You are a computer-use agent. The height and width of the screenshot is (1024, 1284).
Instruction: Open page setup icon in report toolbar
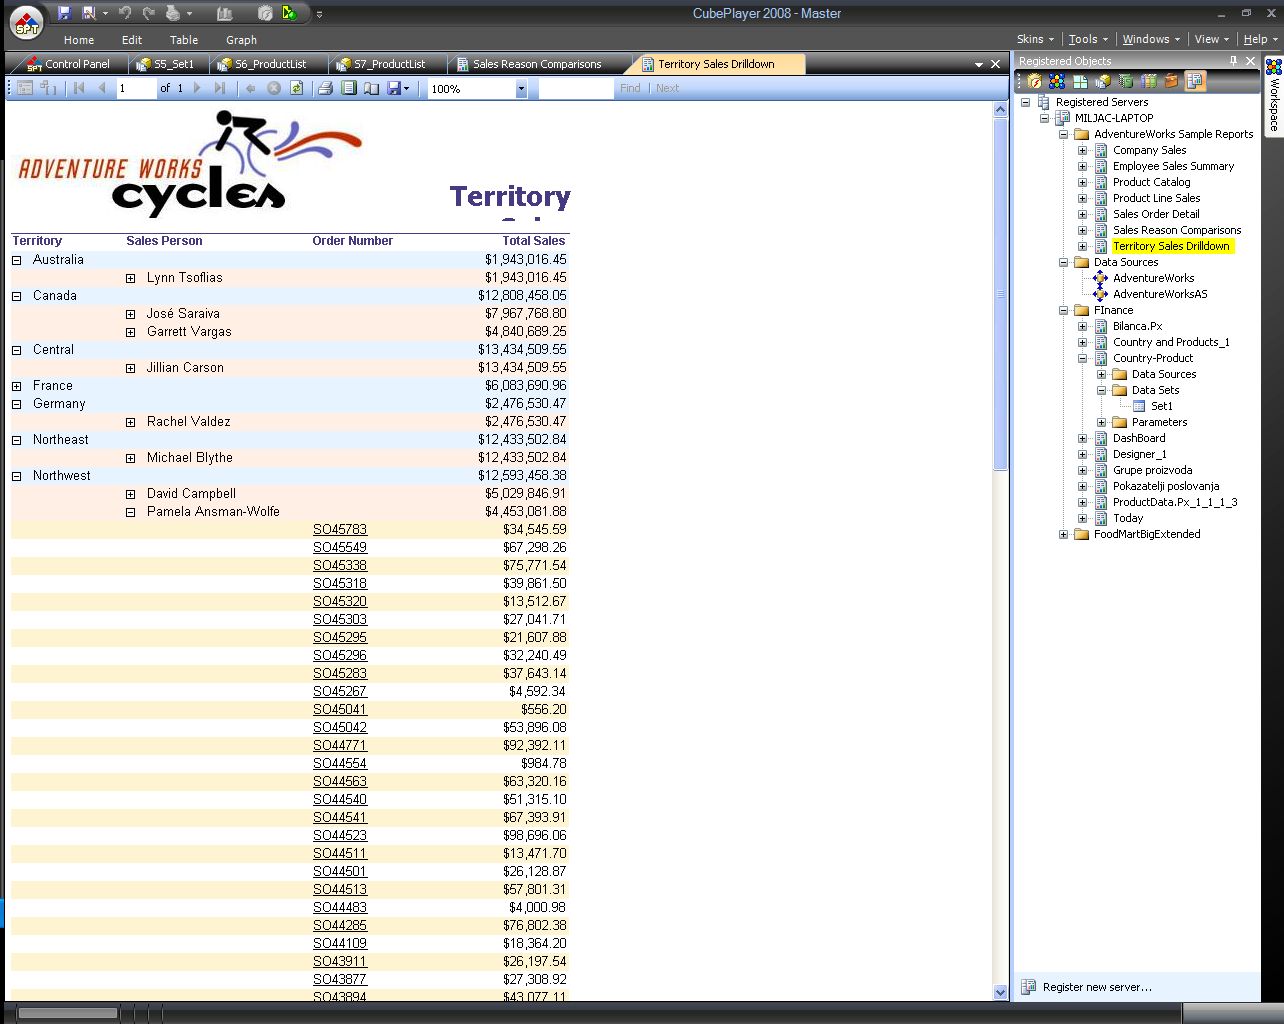pos(371,88)
